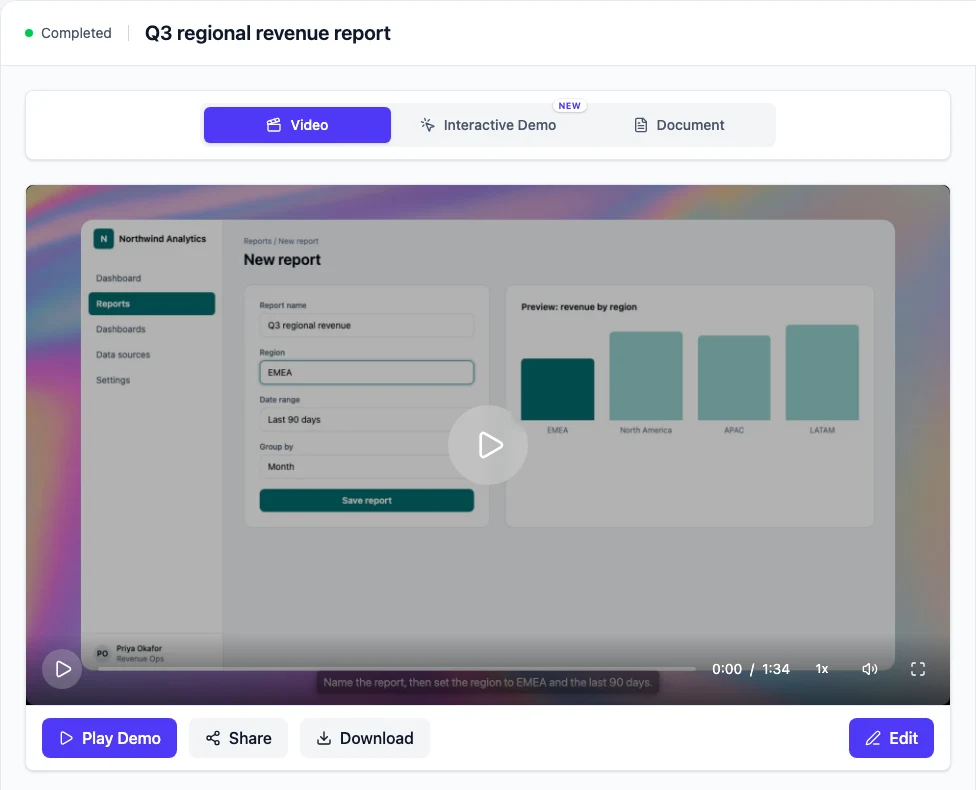Click the small play icon in player controls
The image size is (976, 790).
[x=62, y=669]
